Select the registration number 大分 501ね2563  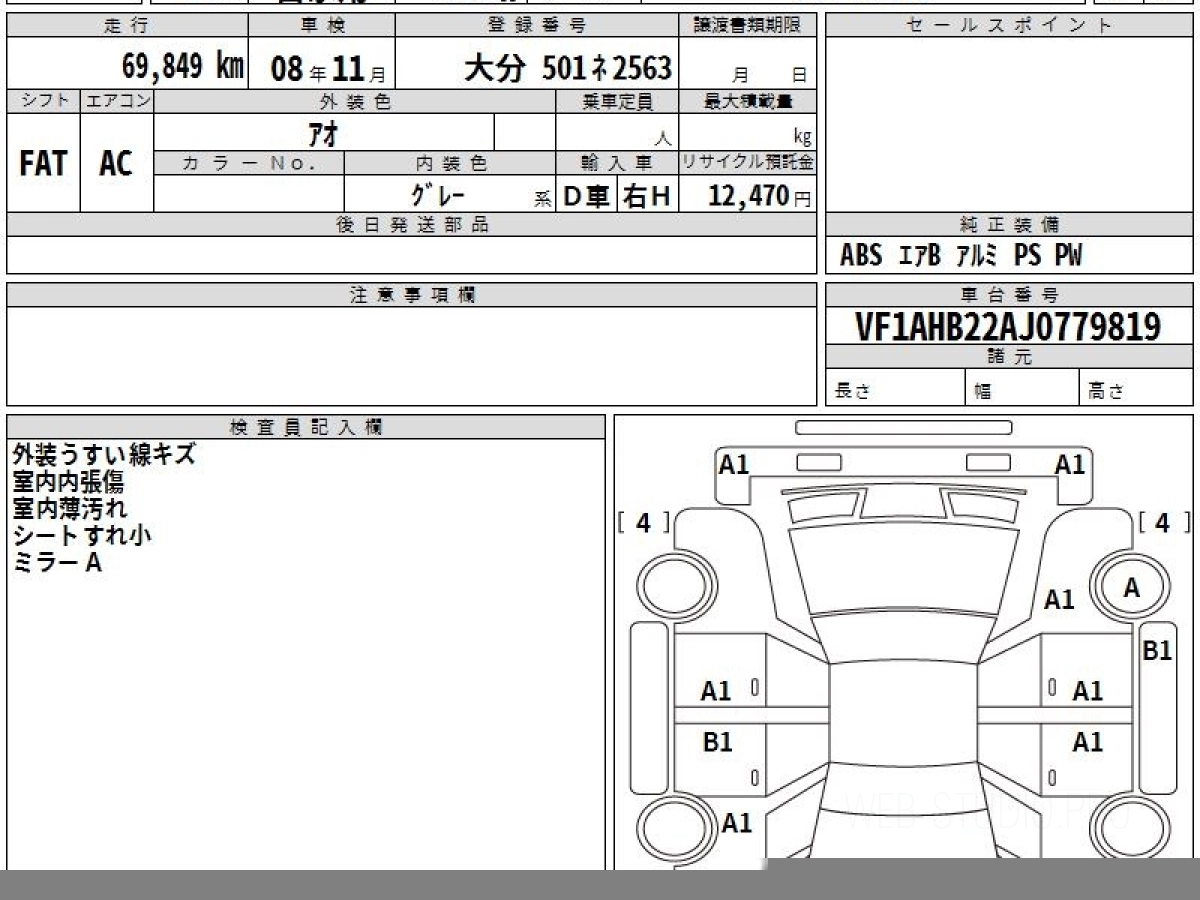[x=567, y=68]
